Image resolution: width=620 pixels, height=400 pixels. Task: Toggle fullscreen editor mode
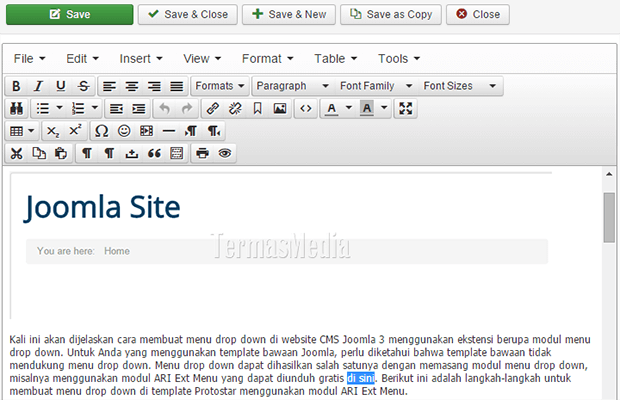pos(406,108)
